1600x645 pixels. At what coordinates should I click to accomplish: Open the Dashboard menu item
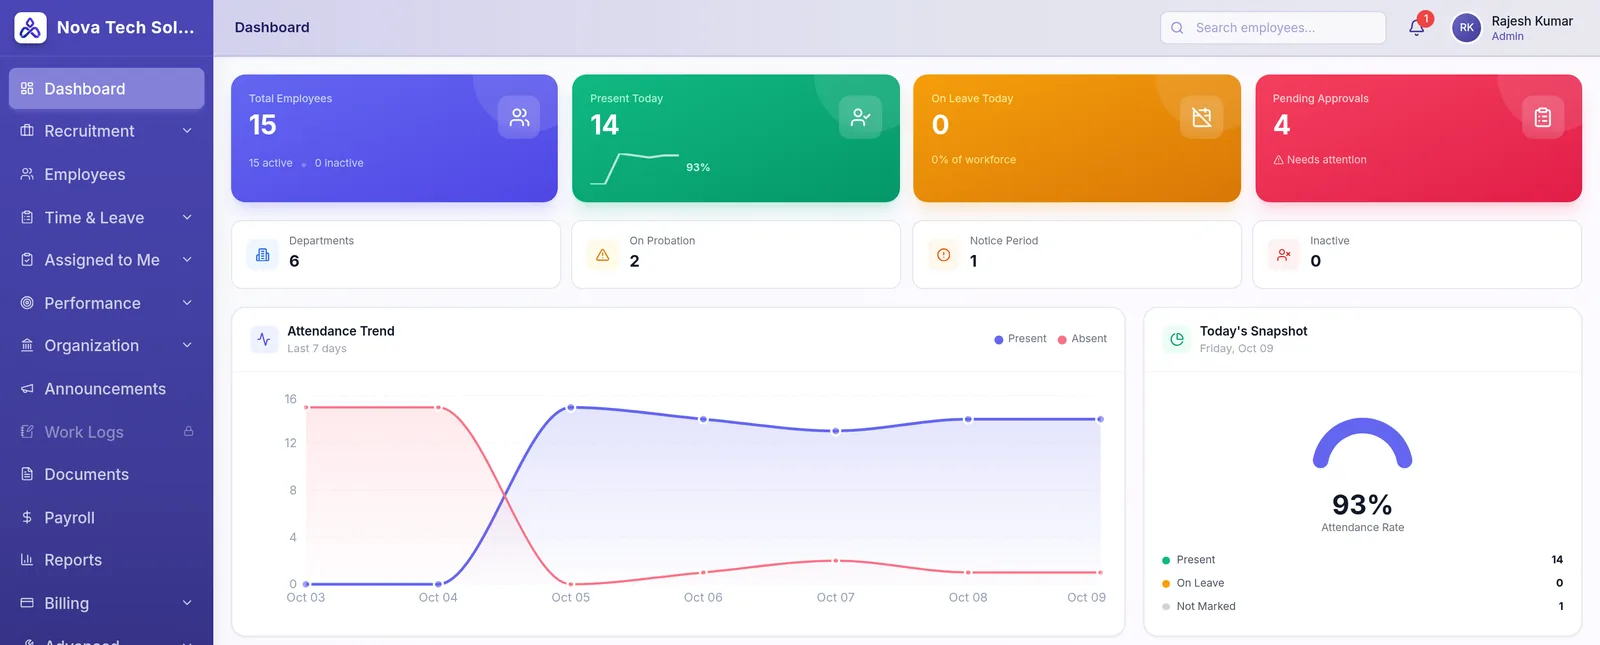(106, 89)
